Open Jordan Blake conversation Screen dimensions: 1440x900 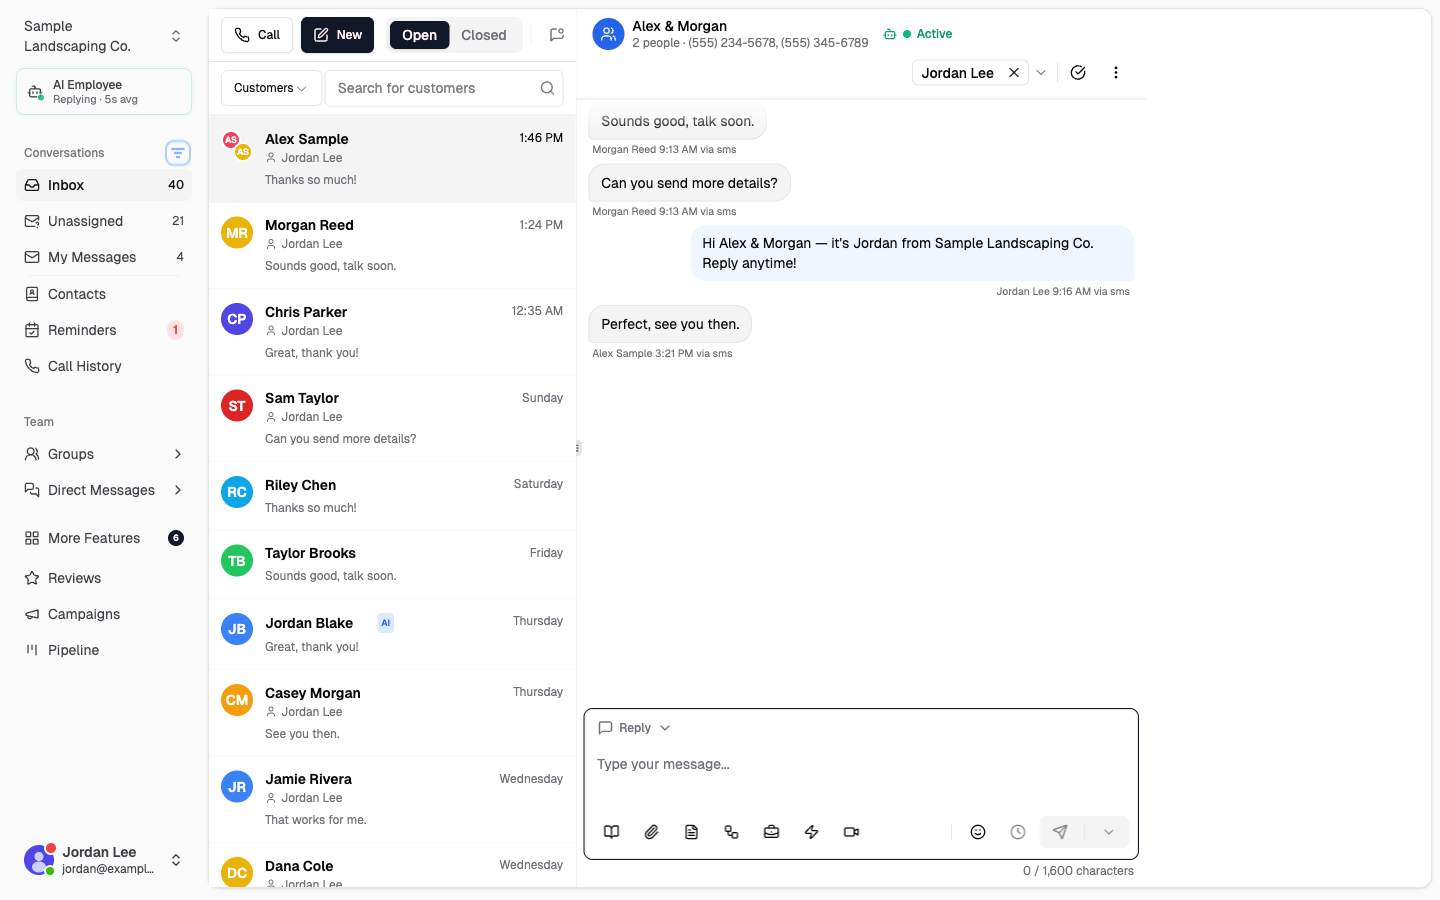[x=392, y=634]
